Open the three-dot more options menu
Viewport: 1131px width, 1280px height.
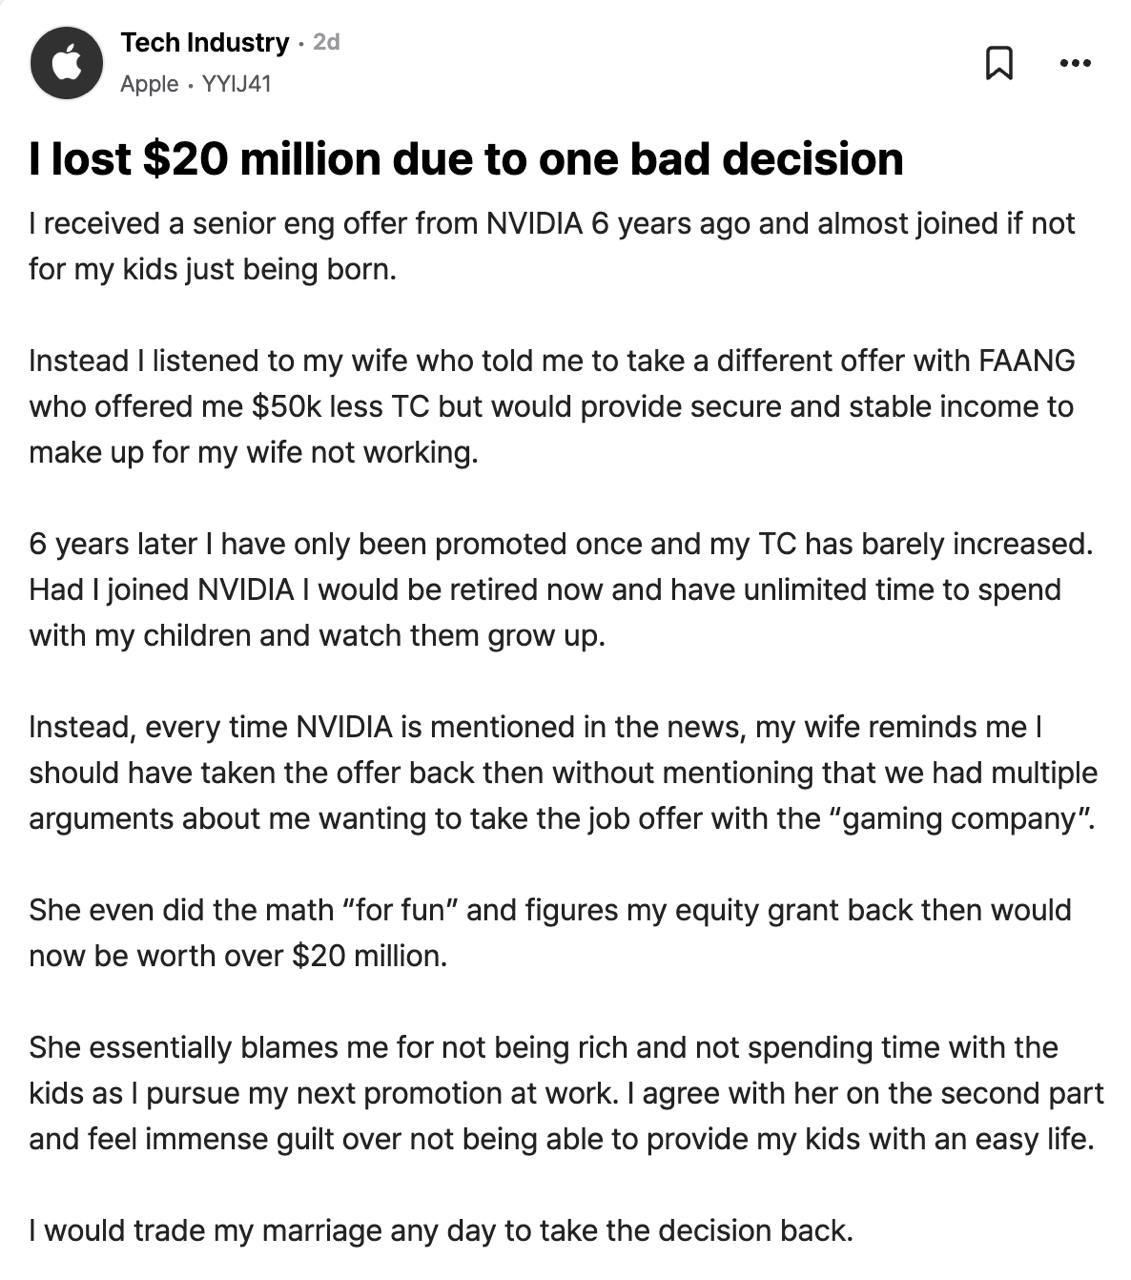coord(1075,63)
